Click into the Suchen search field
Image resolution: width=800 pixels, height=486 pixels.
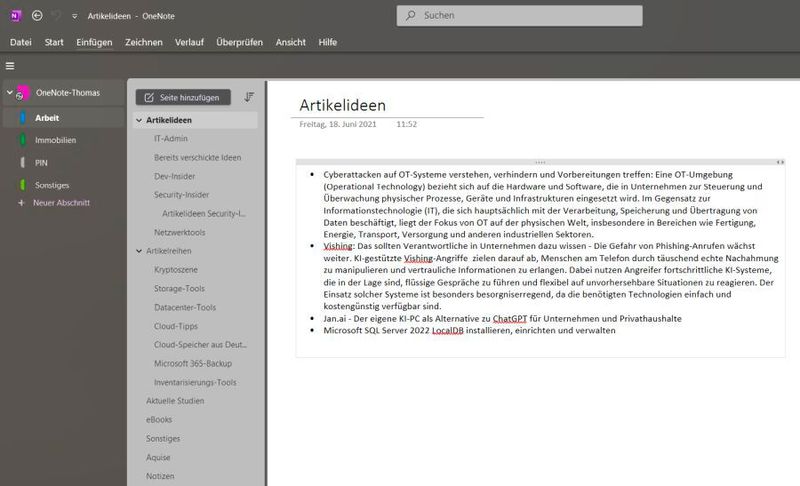(x=519, y=15)
